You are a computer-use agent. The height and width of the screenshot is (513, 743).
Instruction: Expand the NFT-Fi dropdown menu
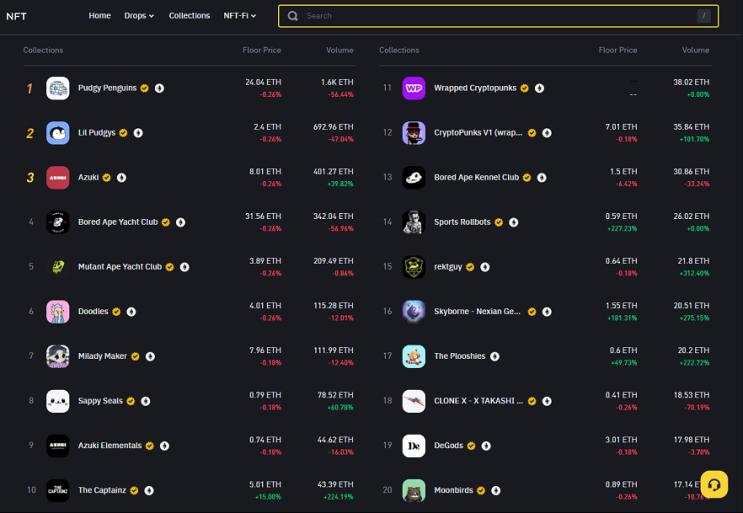(x=240, y=16)
